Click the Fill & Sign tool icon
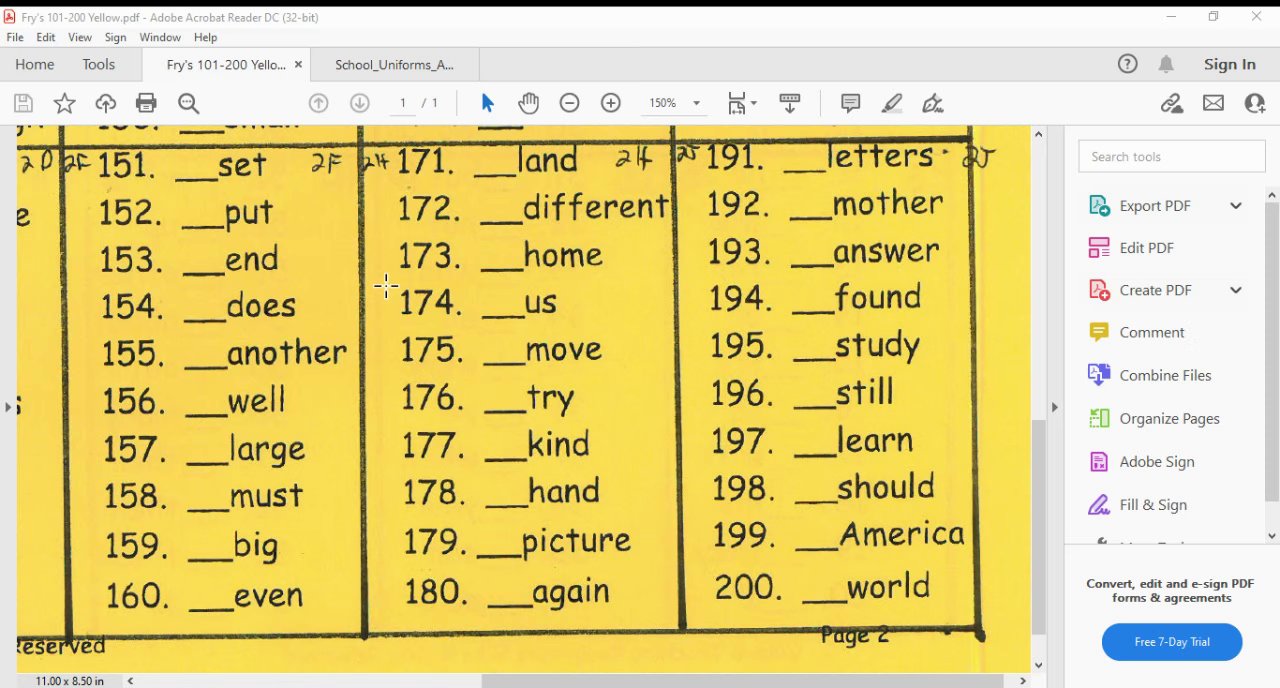 tap(1099, 505)
